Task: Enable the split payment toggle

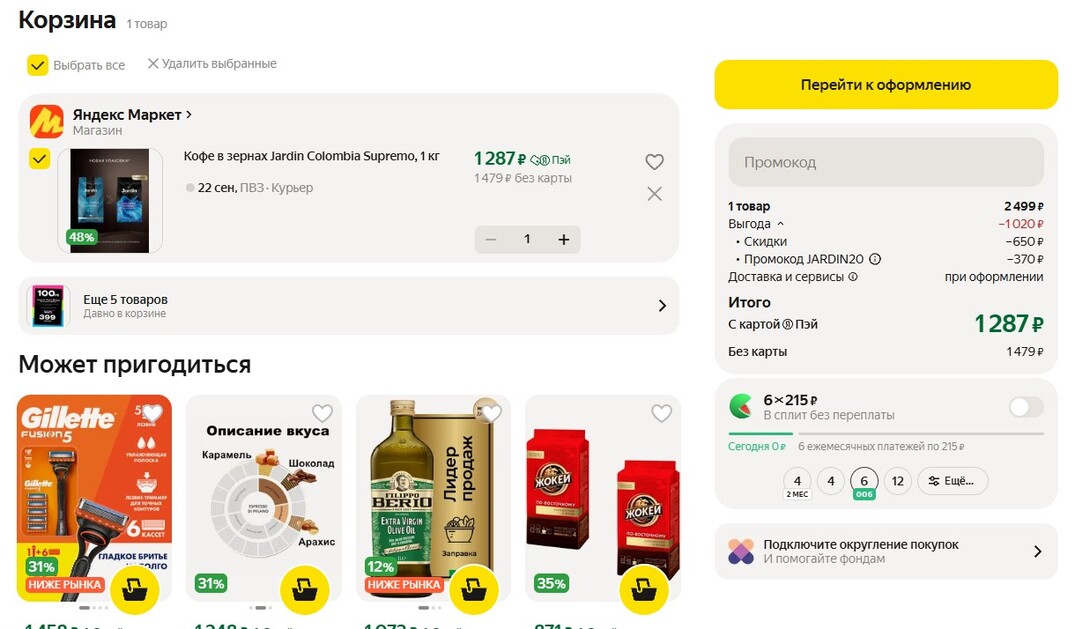Action: pyautogui.click(x=1026, y=407)
